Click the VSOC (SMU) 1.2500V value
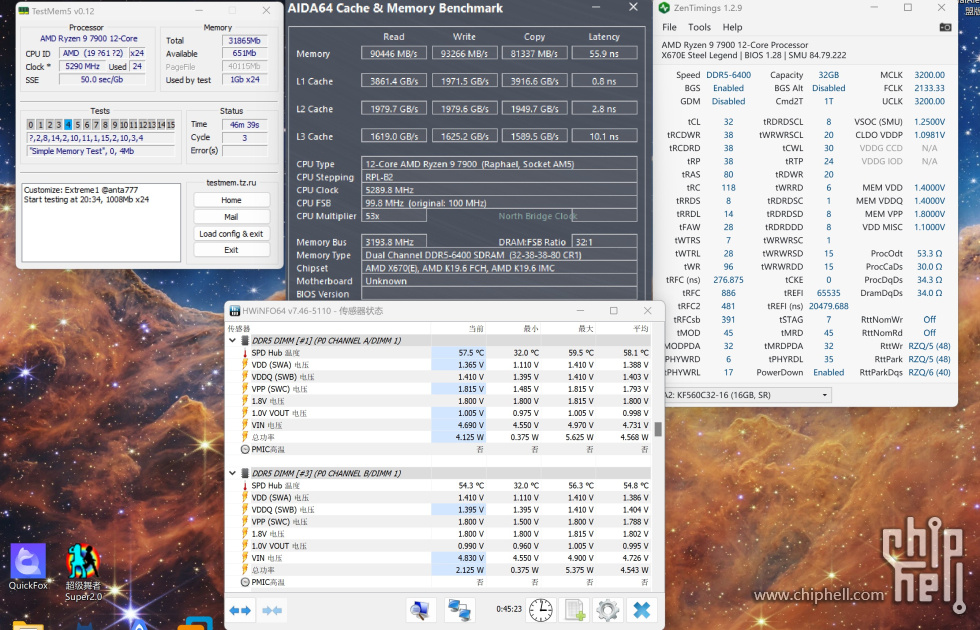The width and height of the screenshot is (980, 630). tap(929, 122)
